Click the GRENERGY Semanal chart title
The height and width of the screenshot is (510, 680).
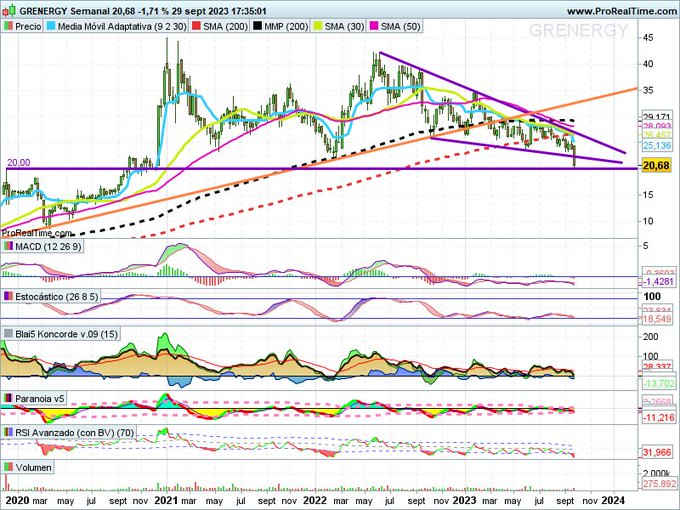[143, 11]
